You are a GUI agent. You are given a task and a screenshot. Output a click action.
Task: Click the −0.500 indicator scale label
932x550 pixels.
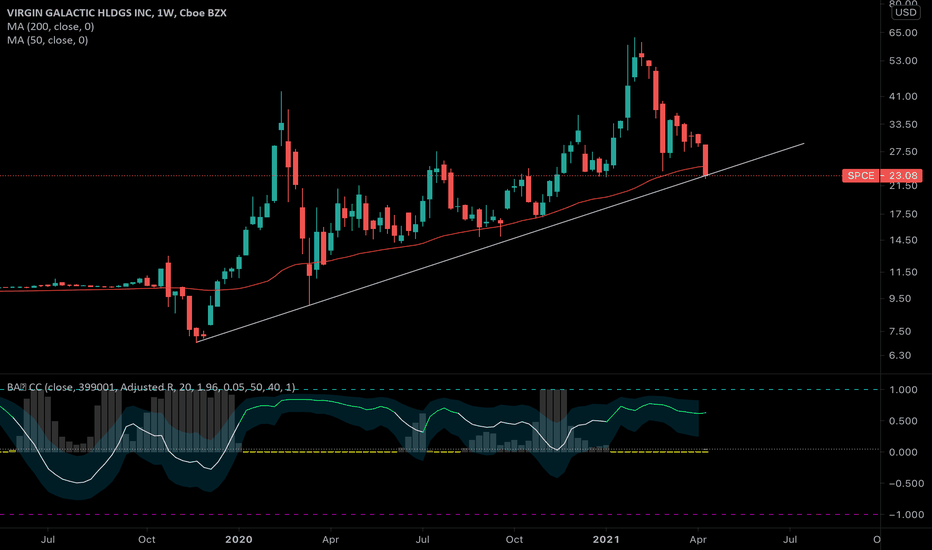906,483
